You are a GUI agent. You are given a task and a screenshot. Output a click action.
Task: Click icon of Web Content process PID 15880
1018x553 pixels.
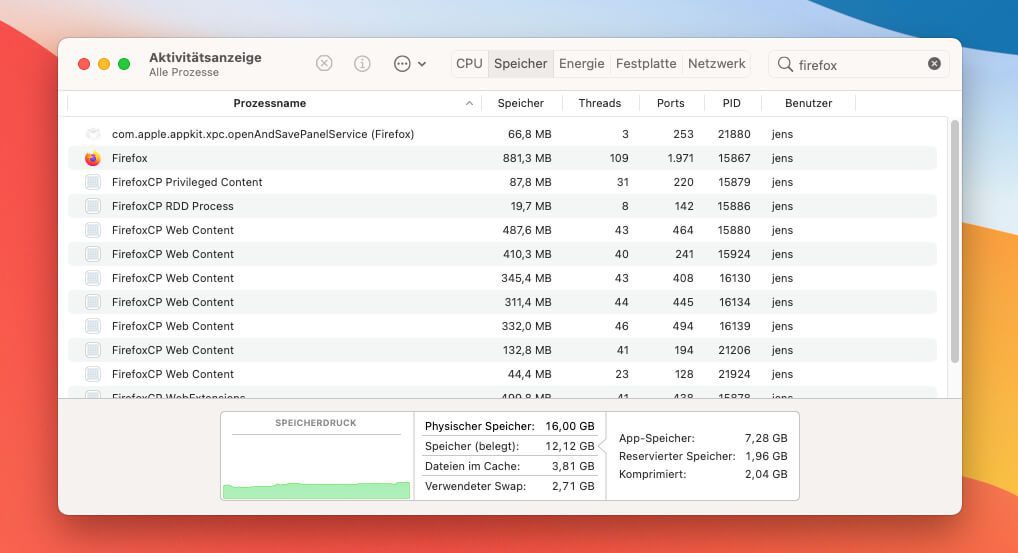[93, 230]
